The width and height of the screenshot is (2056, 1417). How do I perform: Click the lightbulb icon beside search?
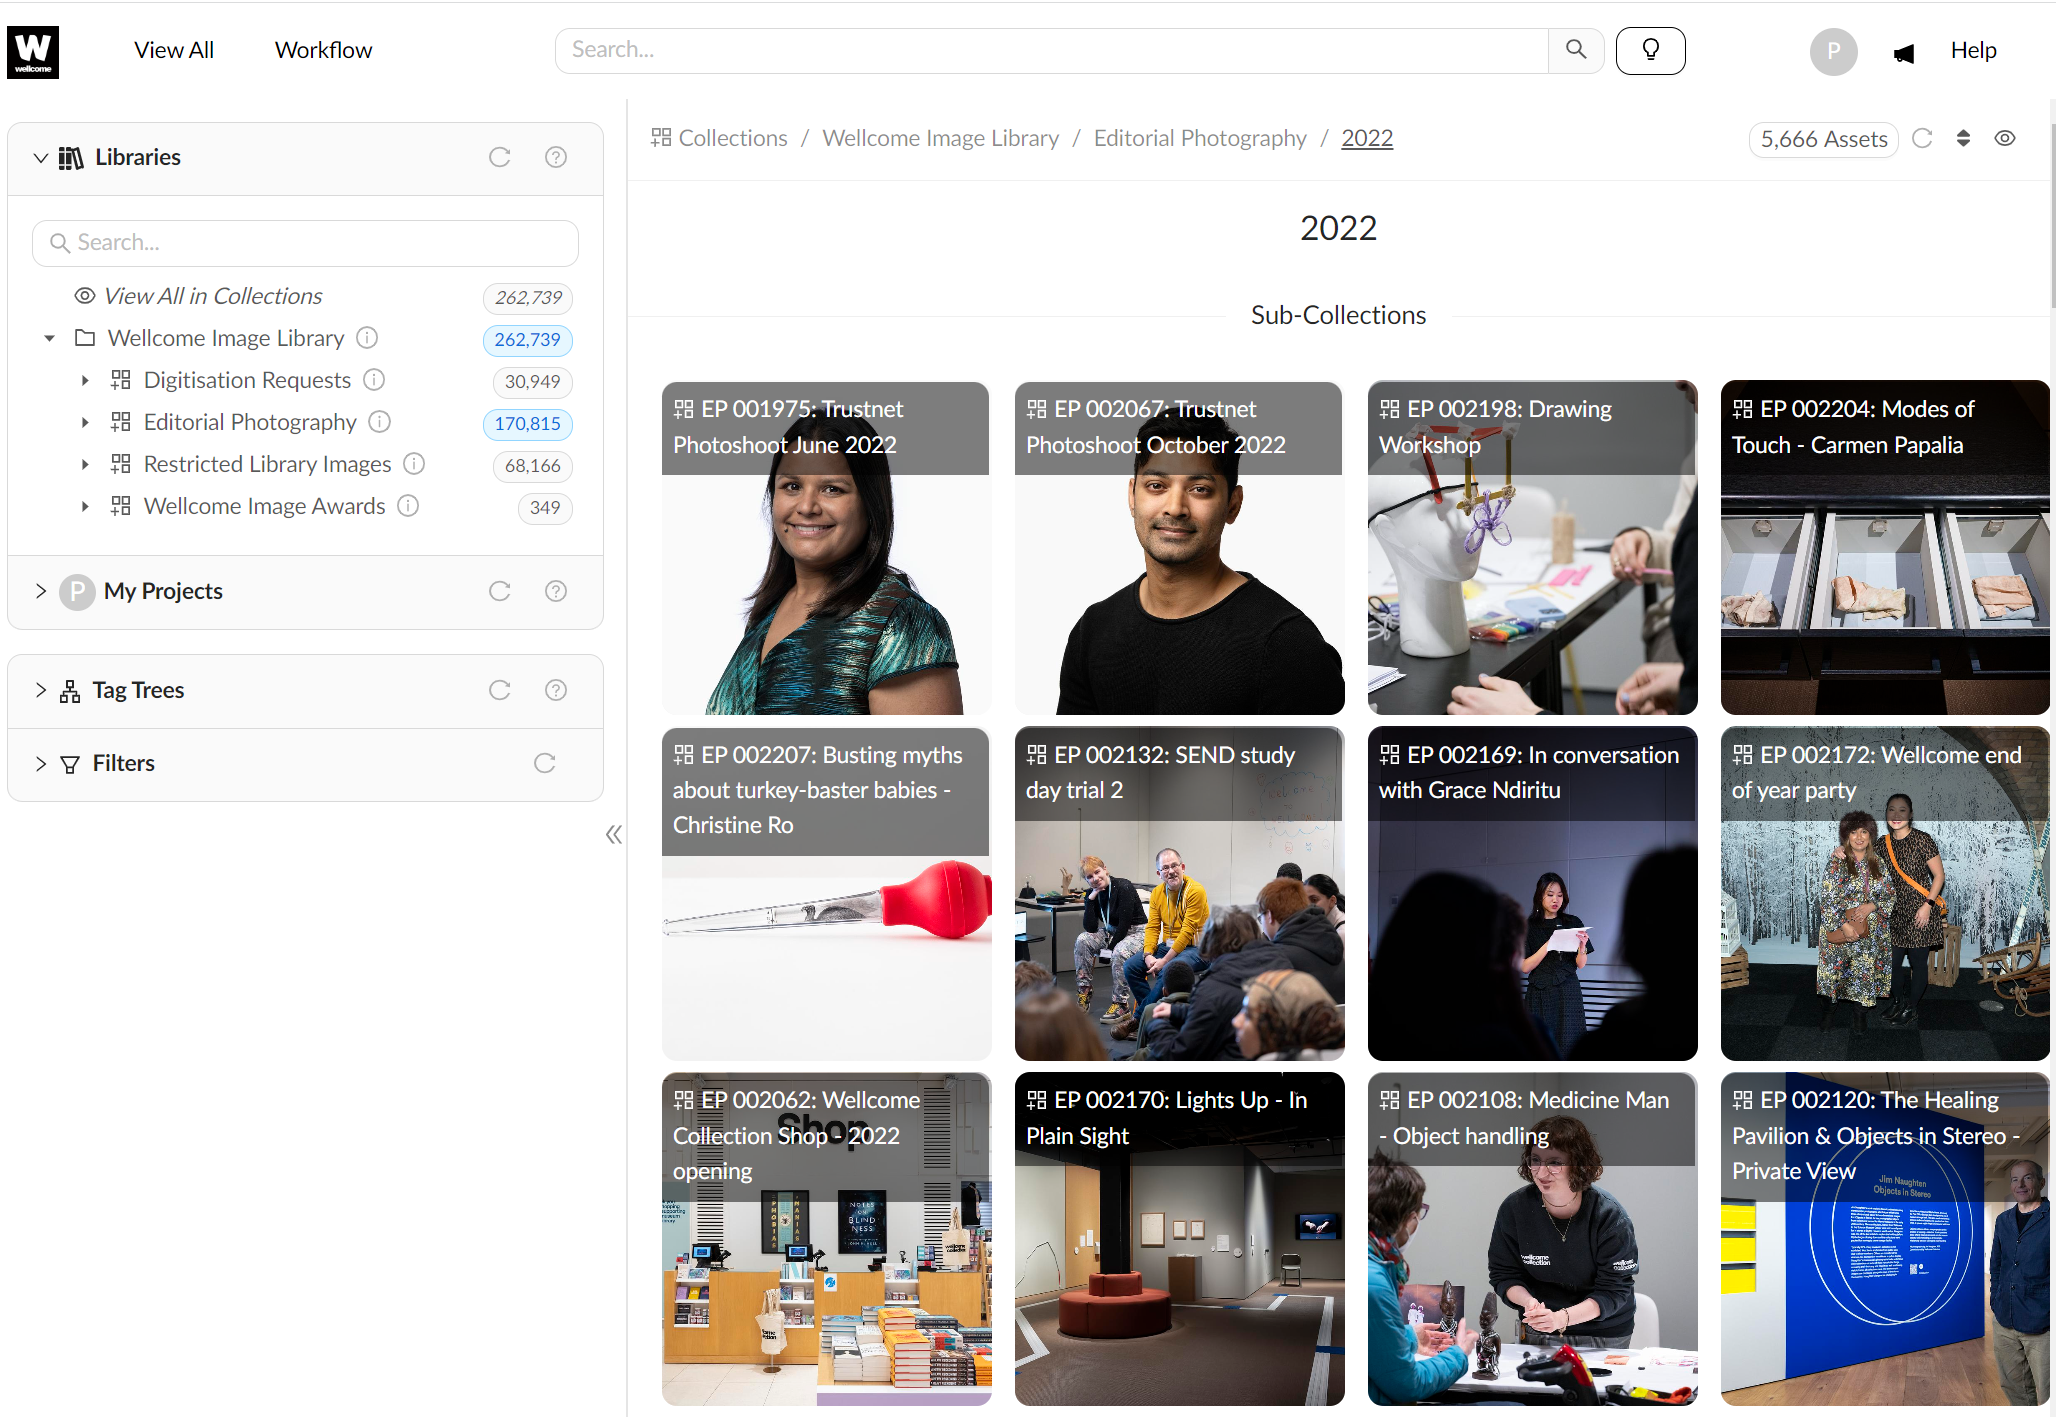click(x=1650, y=50)
